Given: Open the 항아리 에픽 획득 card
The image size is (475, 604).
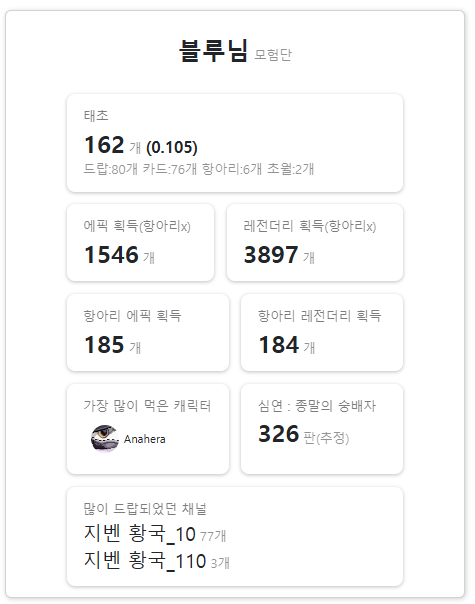Looking at the screenshot, I should (x=148, y=332).
